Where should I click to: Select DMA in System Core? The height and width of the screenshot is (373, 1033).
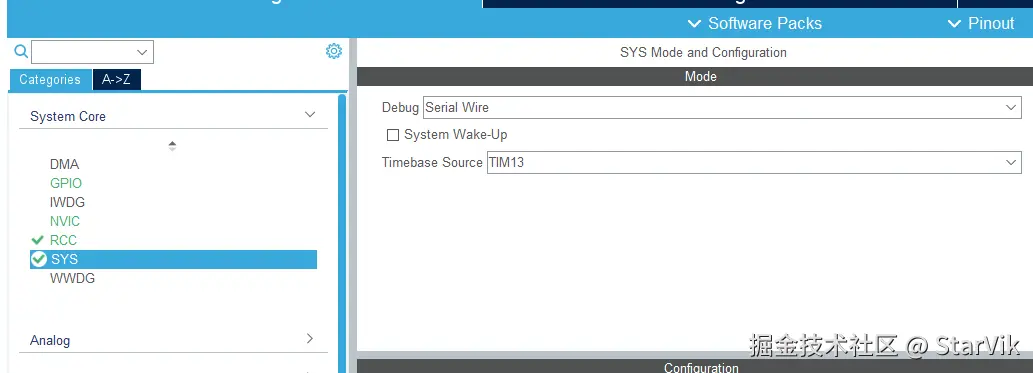pos(65,165)
